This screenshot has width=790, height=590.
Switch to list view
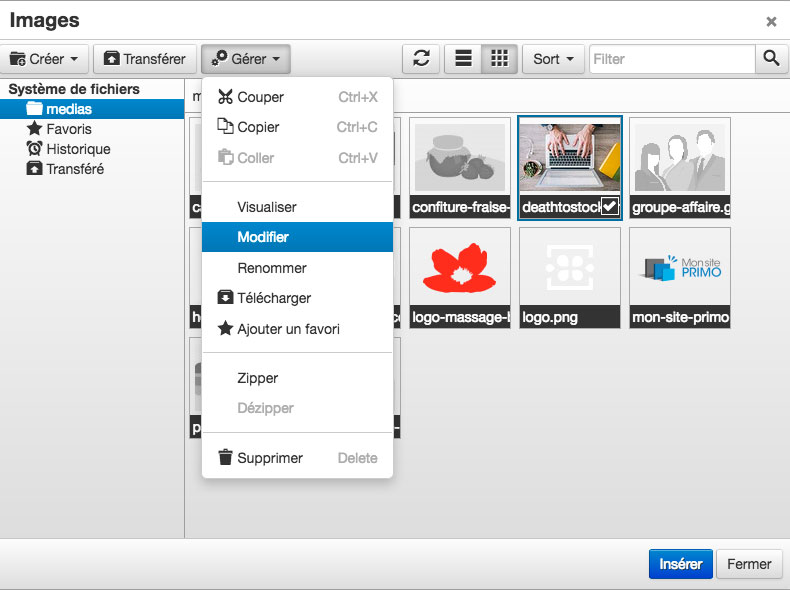pyautogui.click(x=463, y=59)
